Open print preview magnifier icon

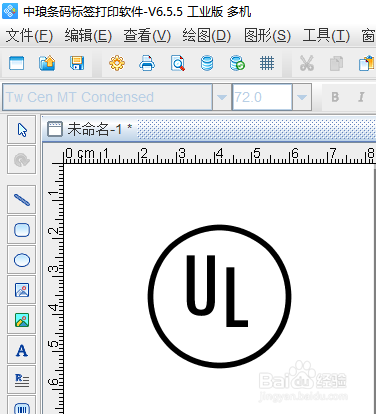(177, 63)
